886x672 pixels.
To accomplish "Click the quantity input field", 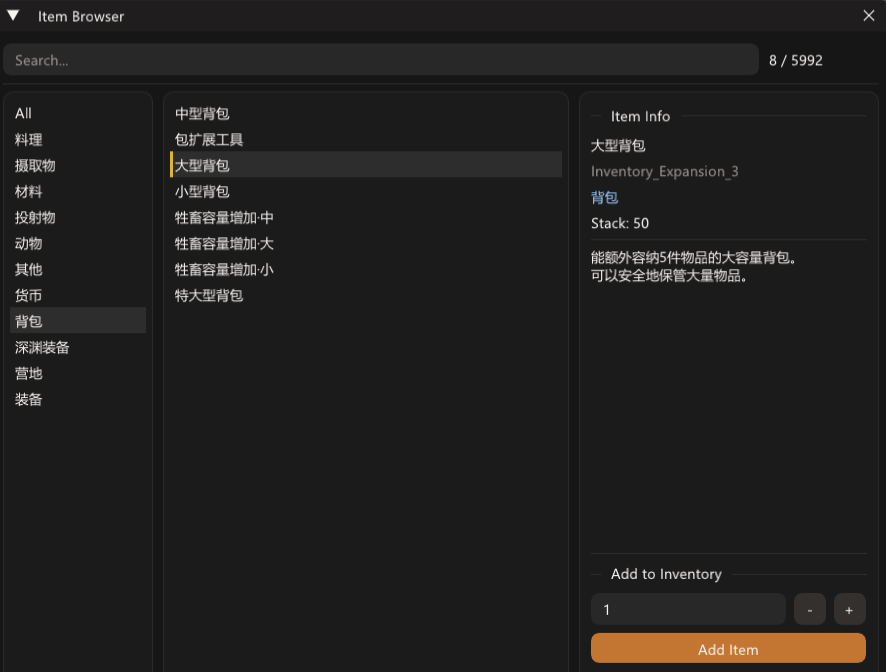I will click(x=688, y=610).
